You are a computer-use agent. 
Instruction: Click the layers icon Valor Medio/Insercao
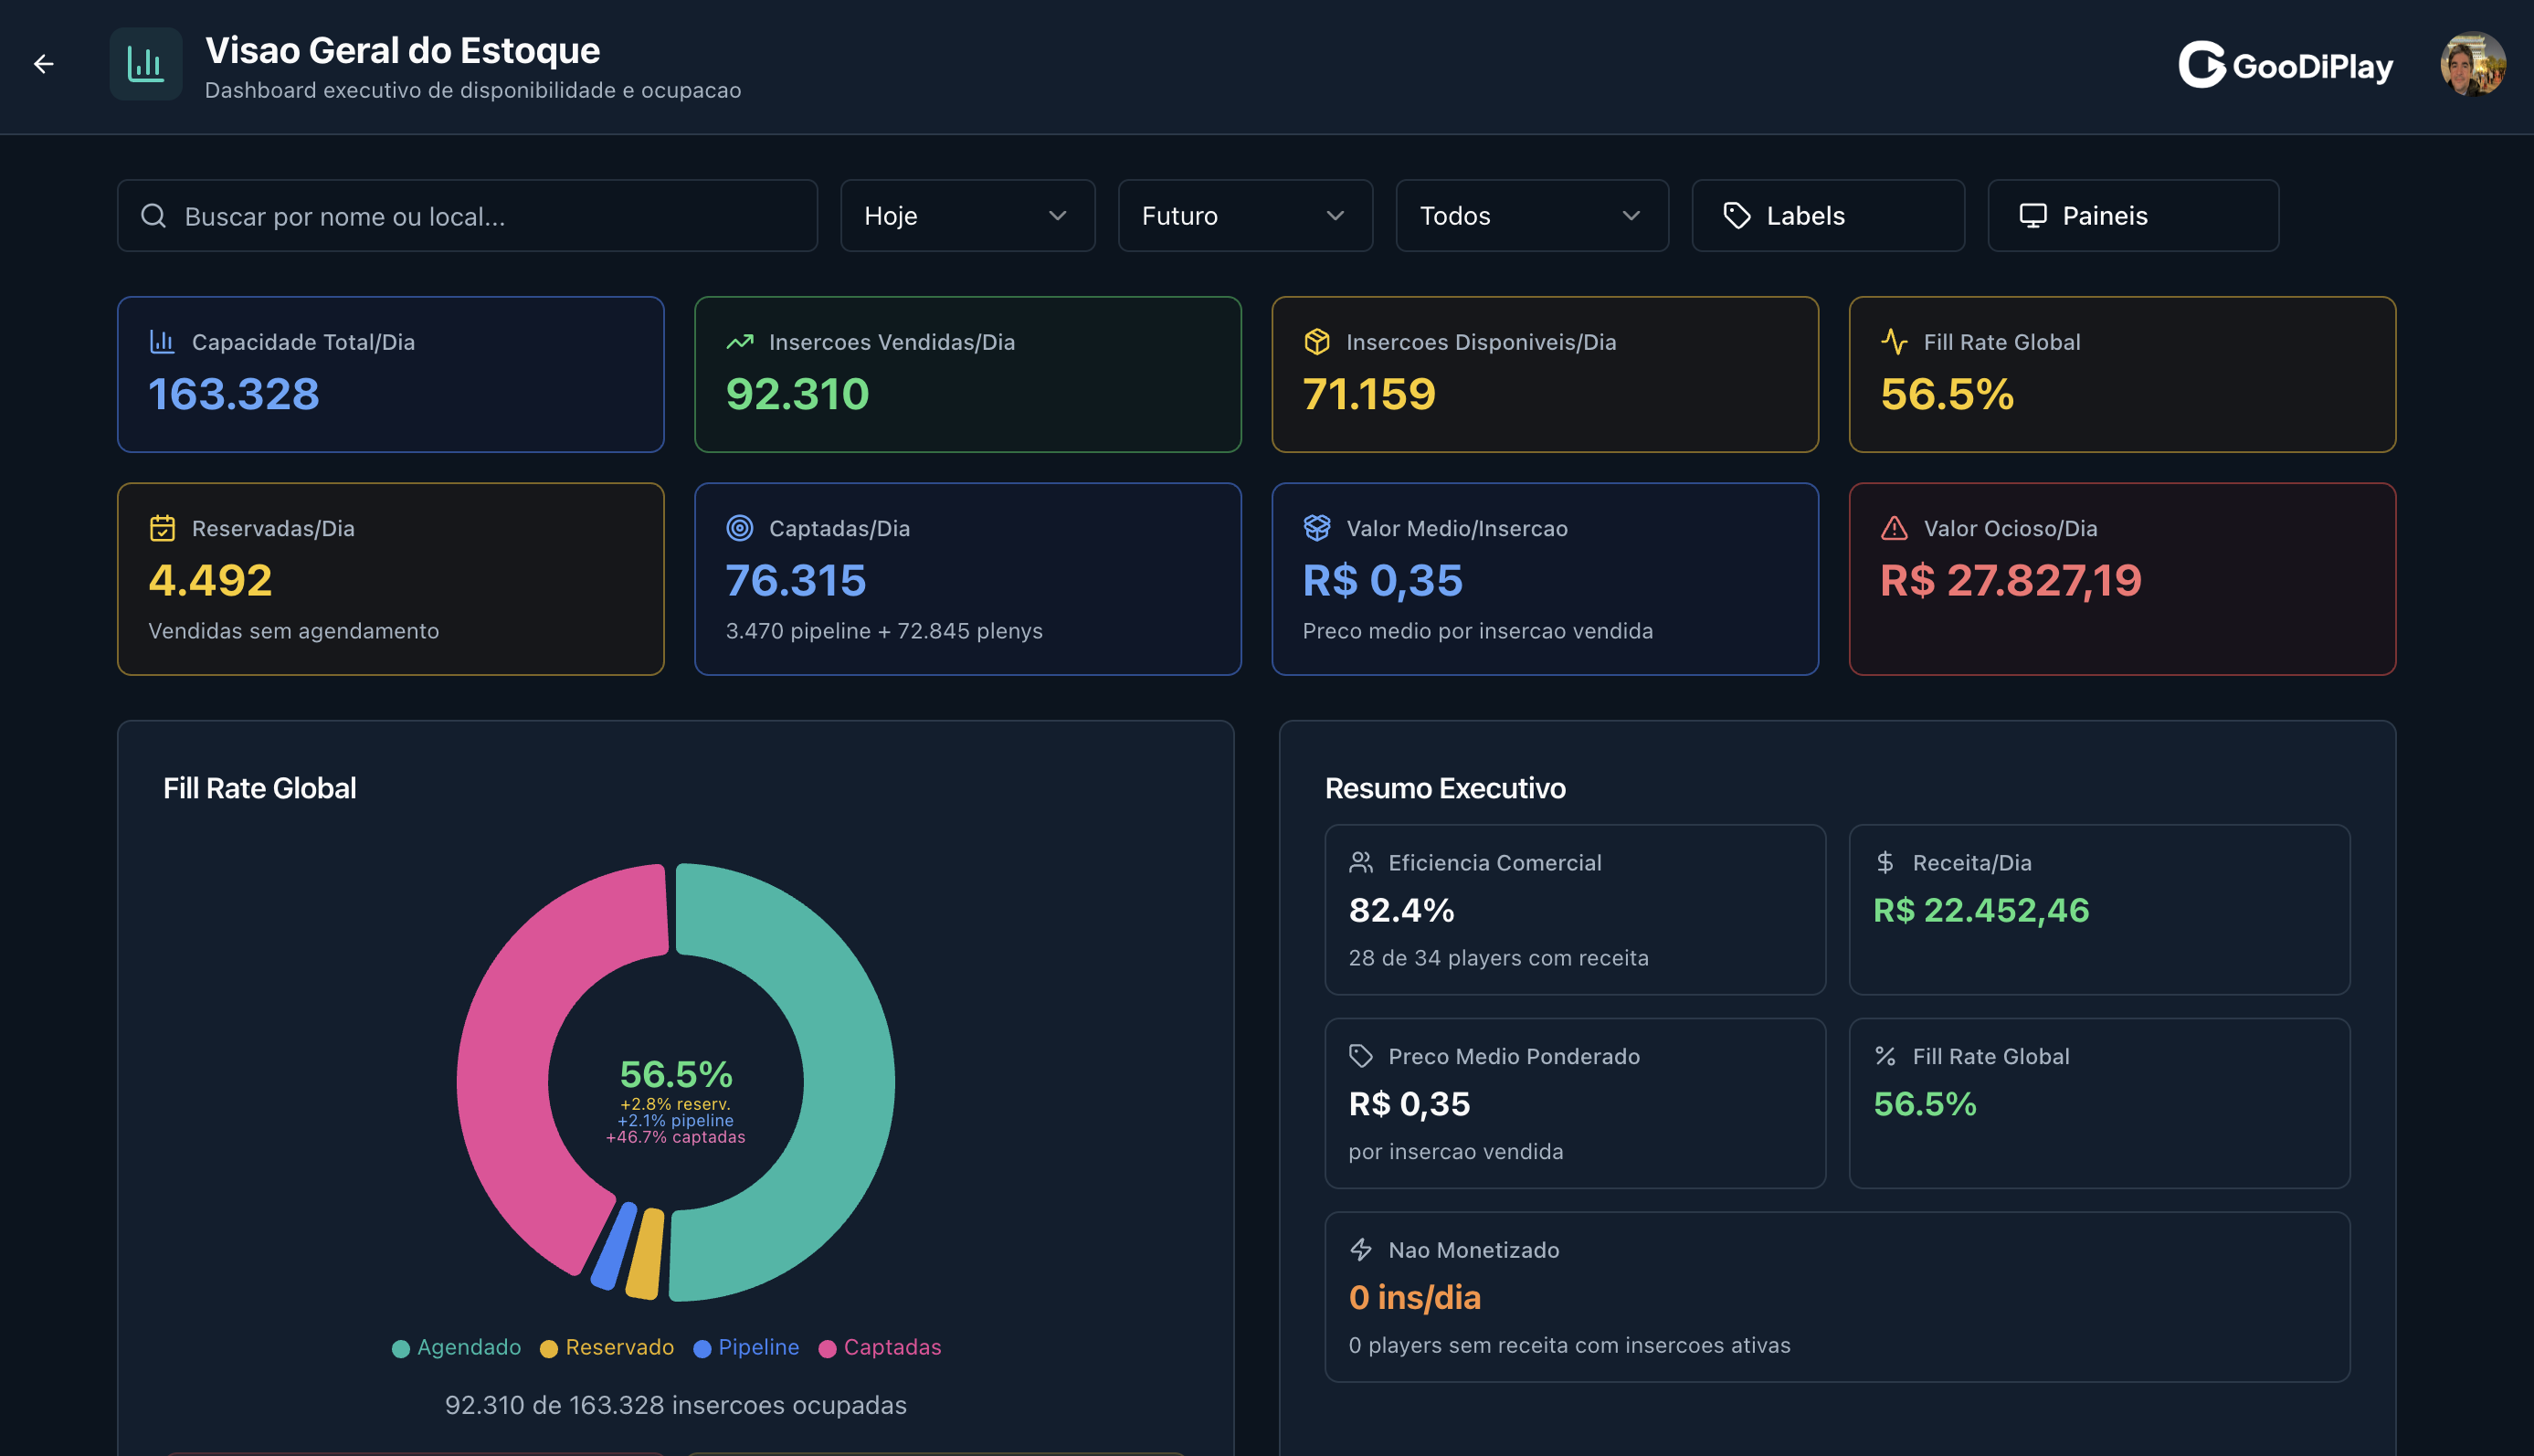tap(1317, 528)
